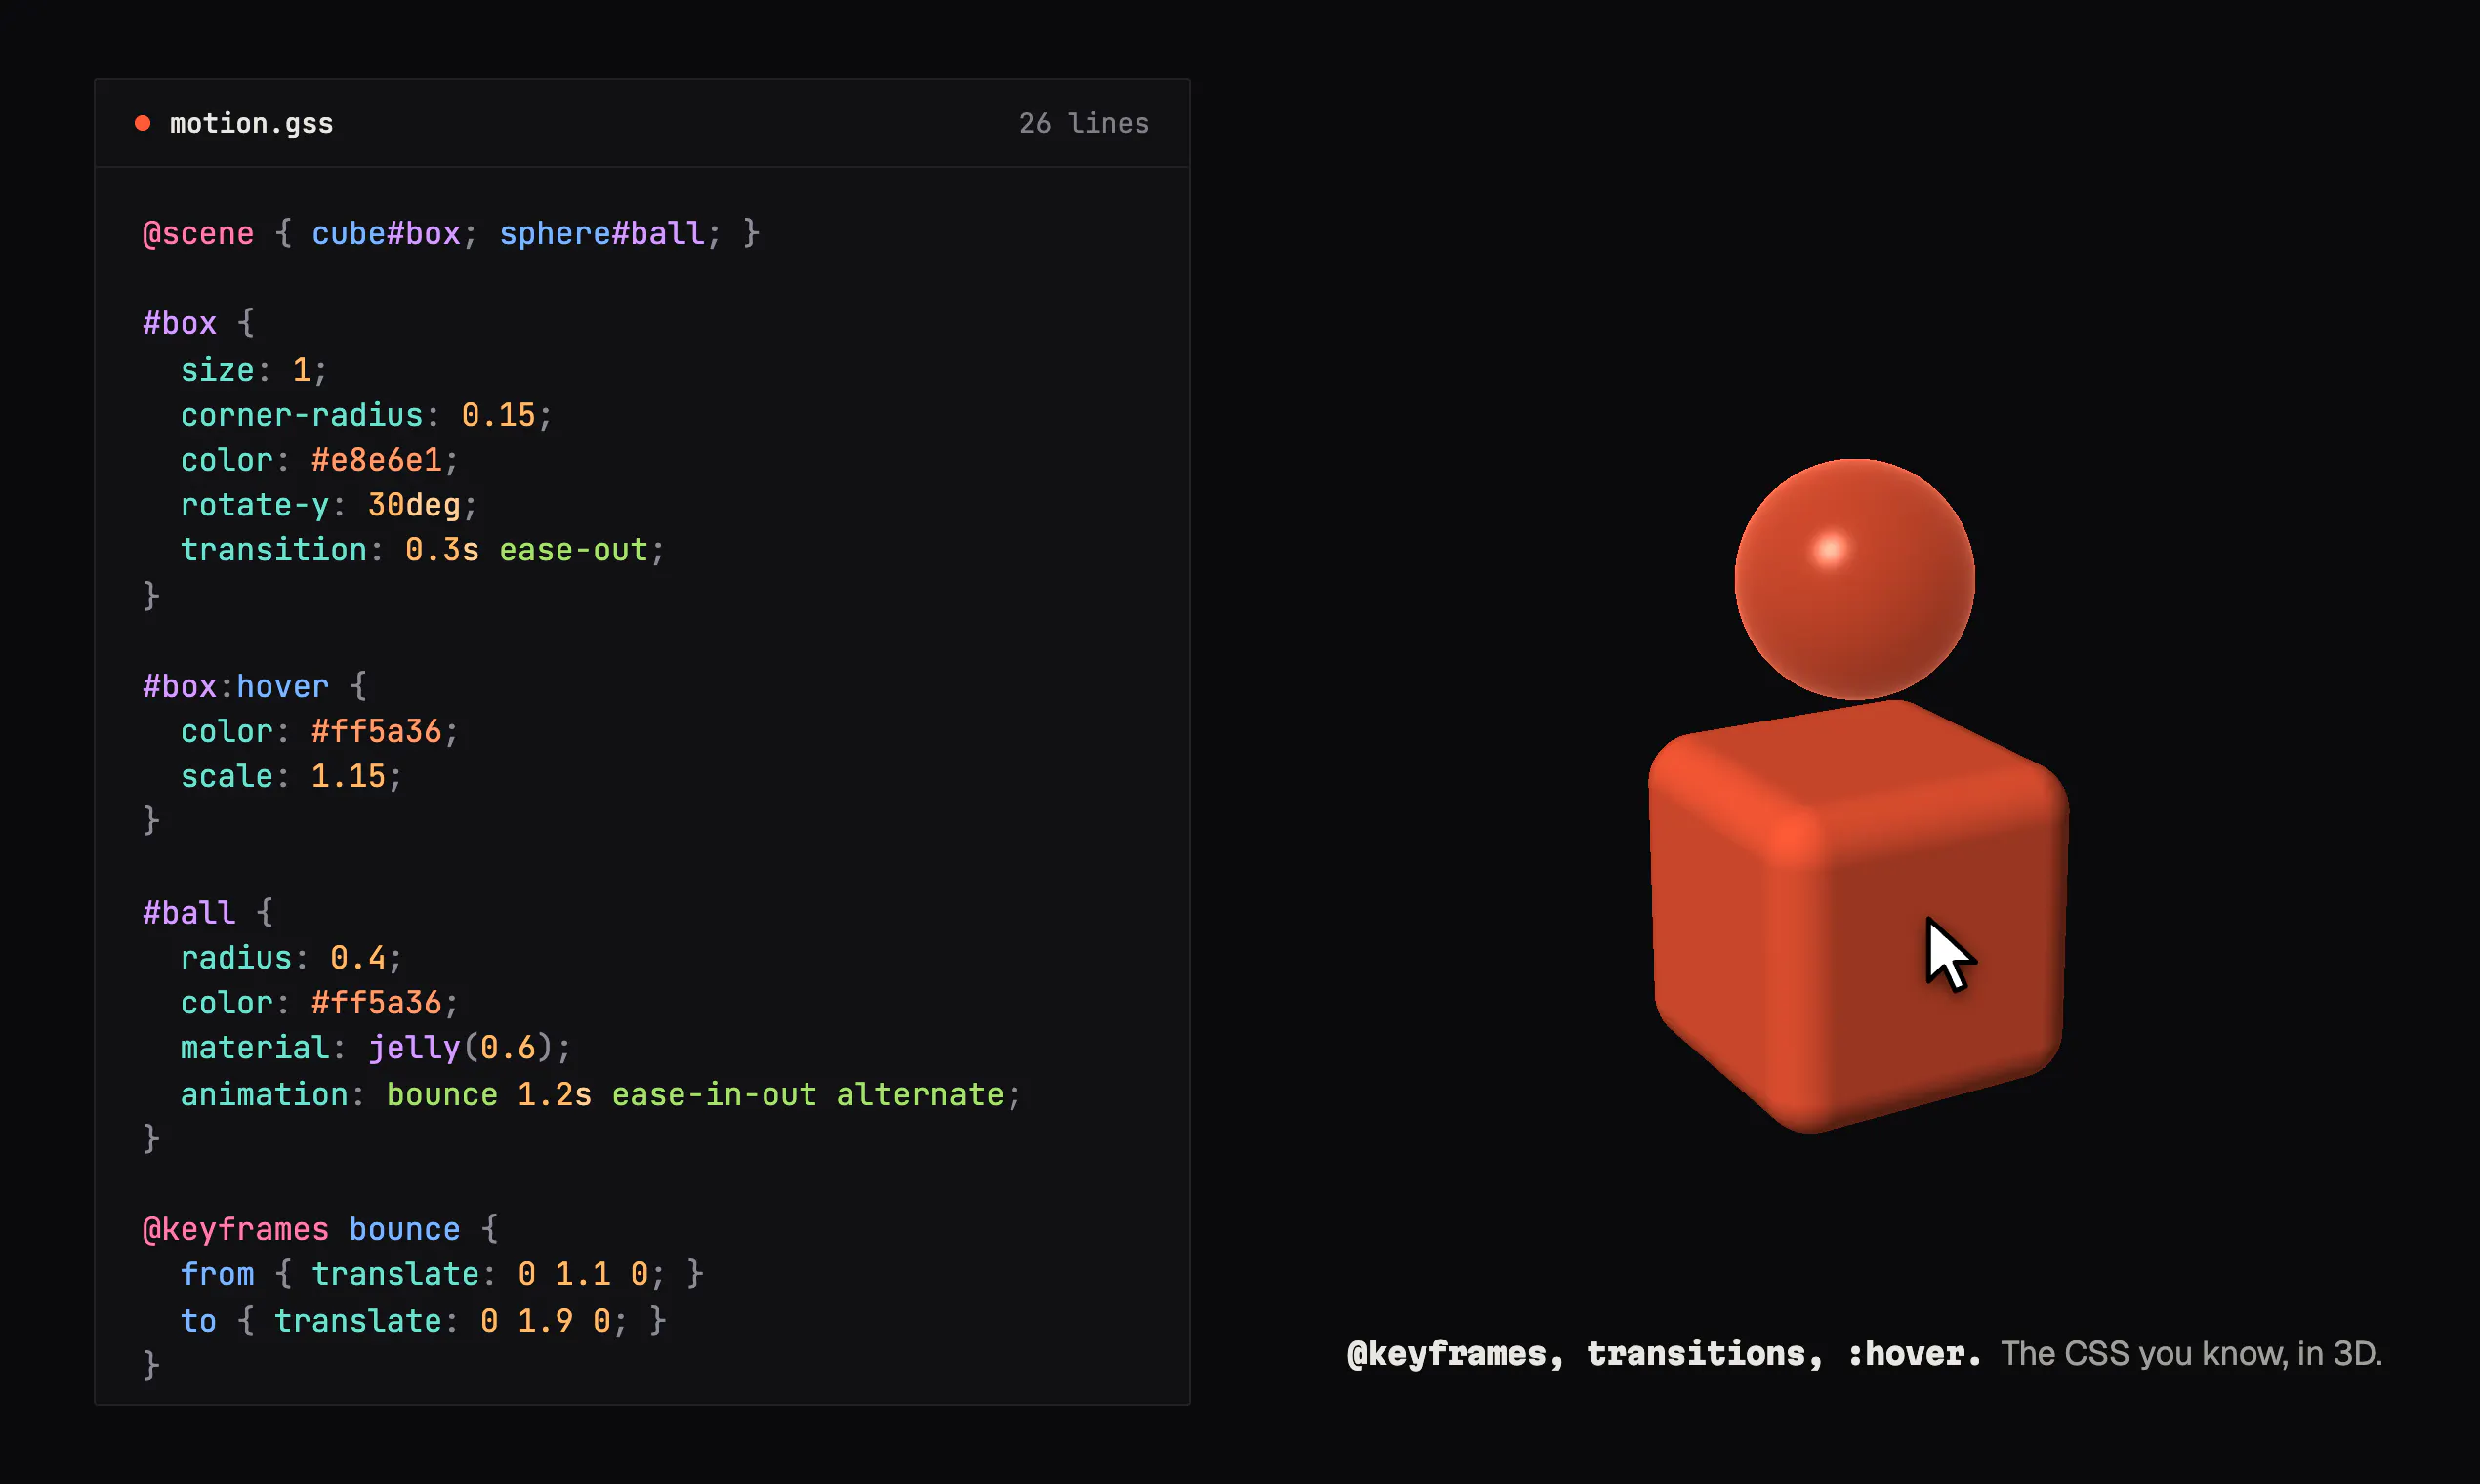
Task: Click the "to { translate: 0 1.9 0; }" line
Action: [x=423, y=1321]
